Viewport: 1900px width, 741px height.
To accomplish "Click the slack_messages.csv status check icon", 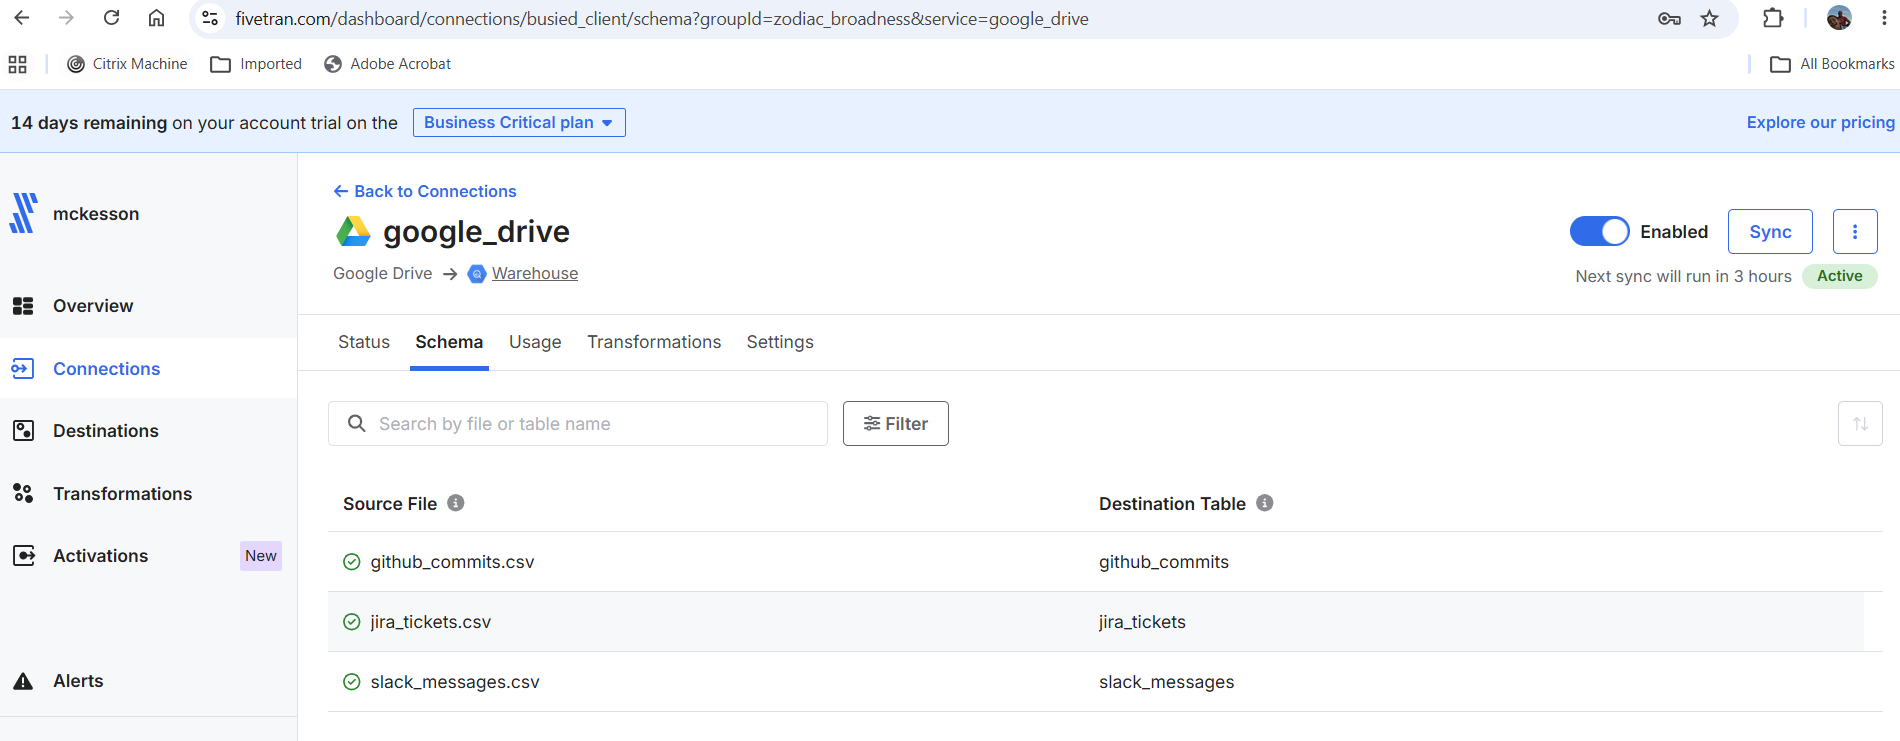I will pyautogui.click(x=352, y=682).
